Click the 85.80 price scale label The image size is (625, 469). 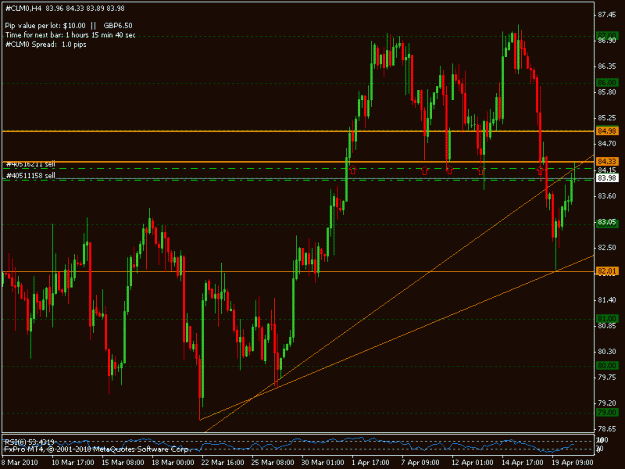click(607, 92)
